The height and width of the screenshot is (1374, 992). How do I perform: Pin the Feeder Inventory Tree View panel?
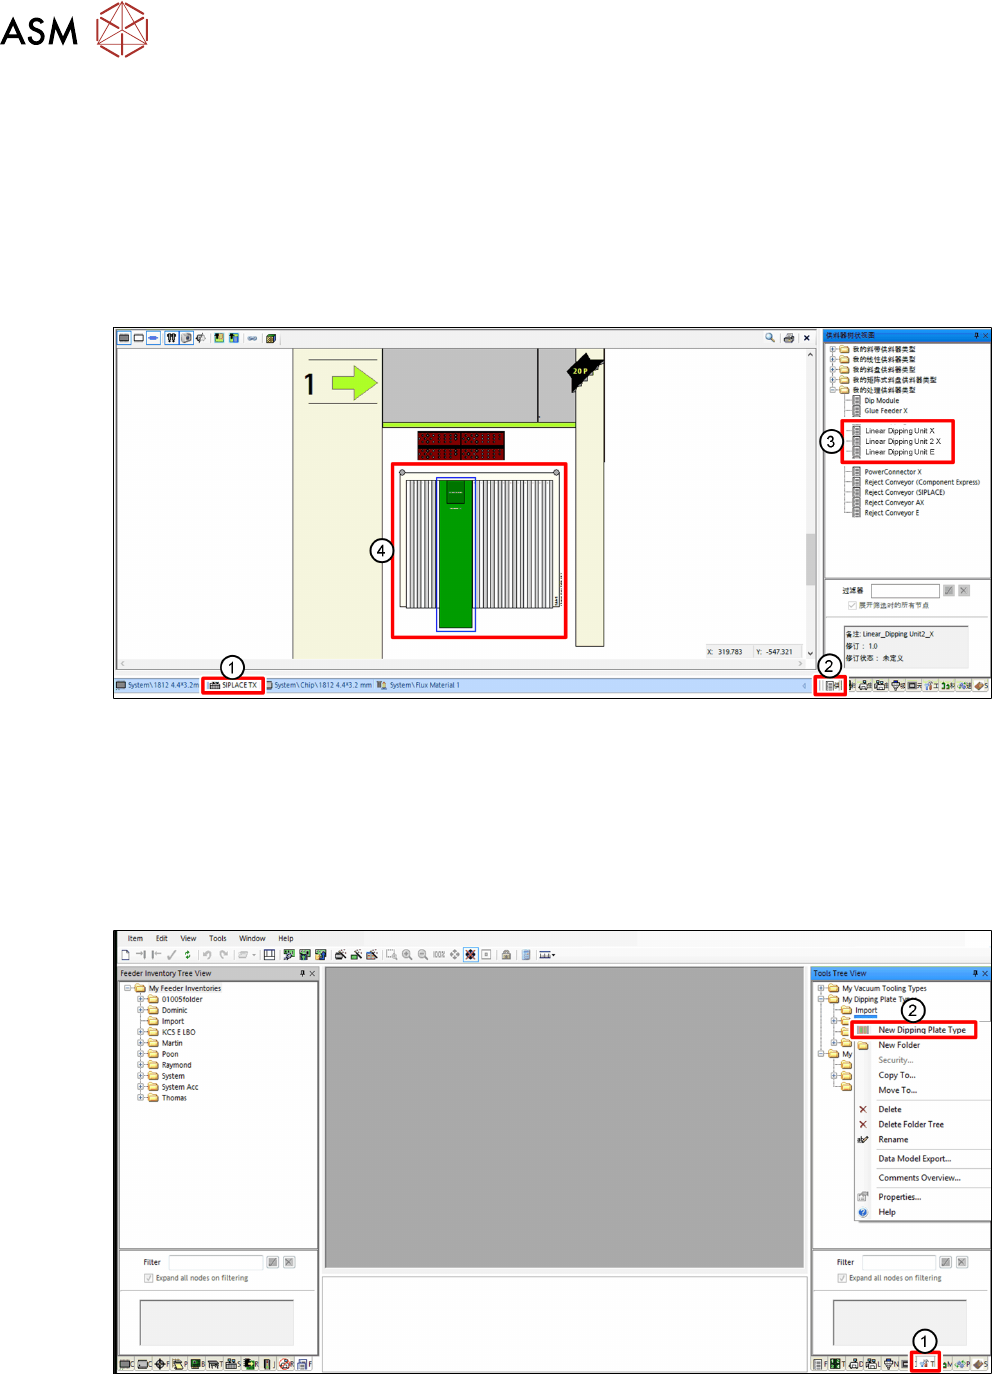click(302, 973)
